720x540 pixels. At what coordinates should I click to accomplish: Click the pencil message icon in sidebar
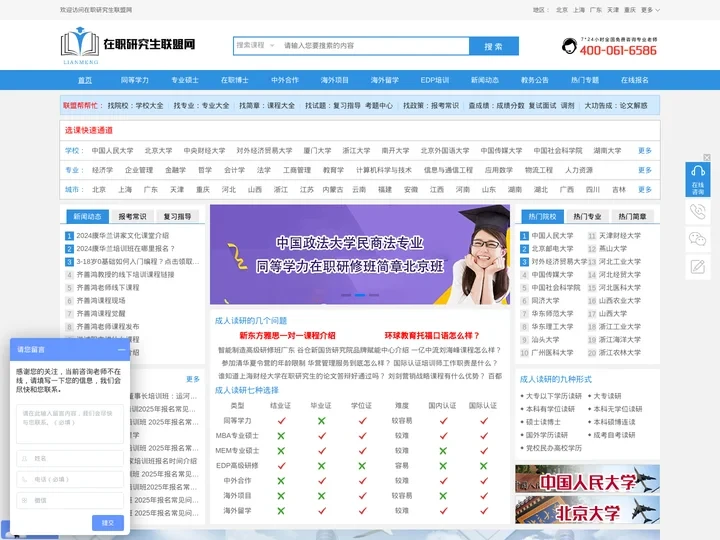(698, 266)
